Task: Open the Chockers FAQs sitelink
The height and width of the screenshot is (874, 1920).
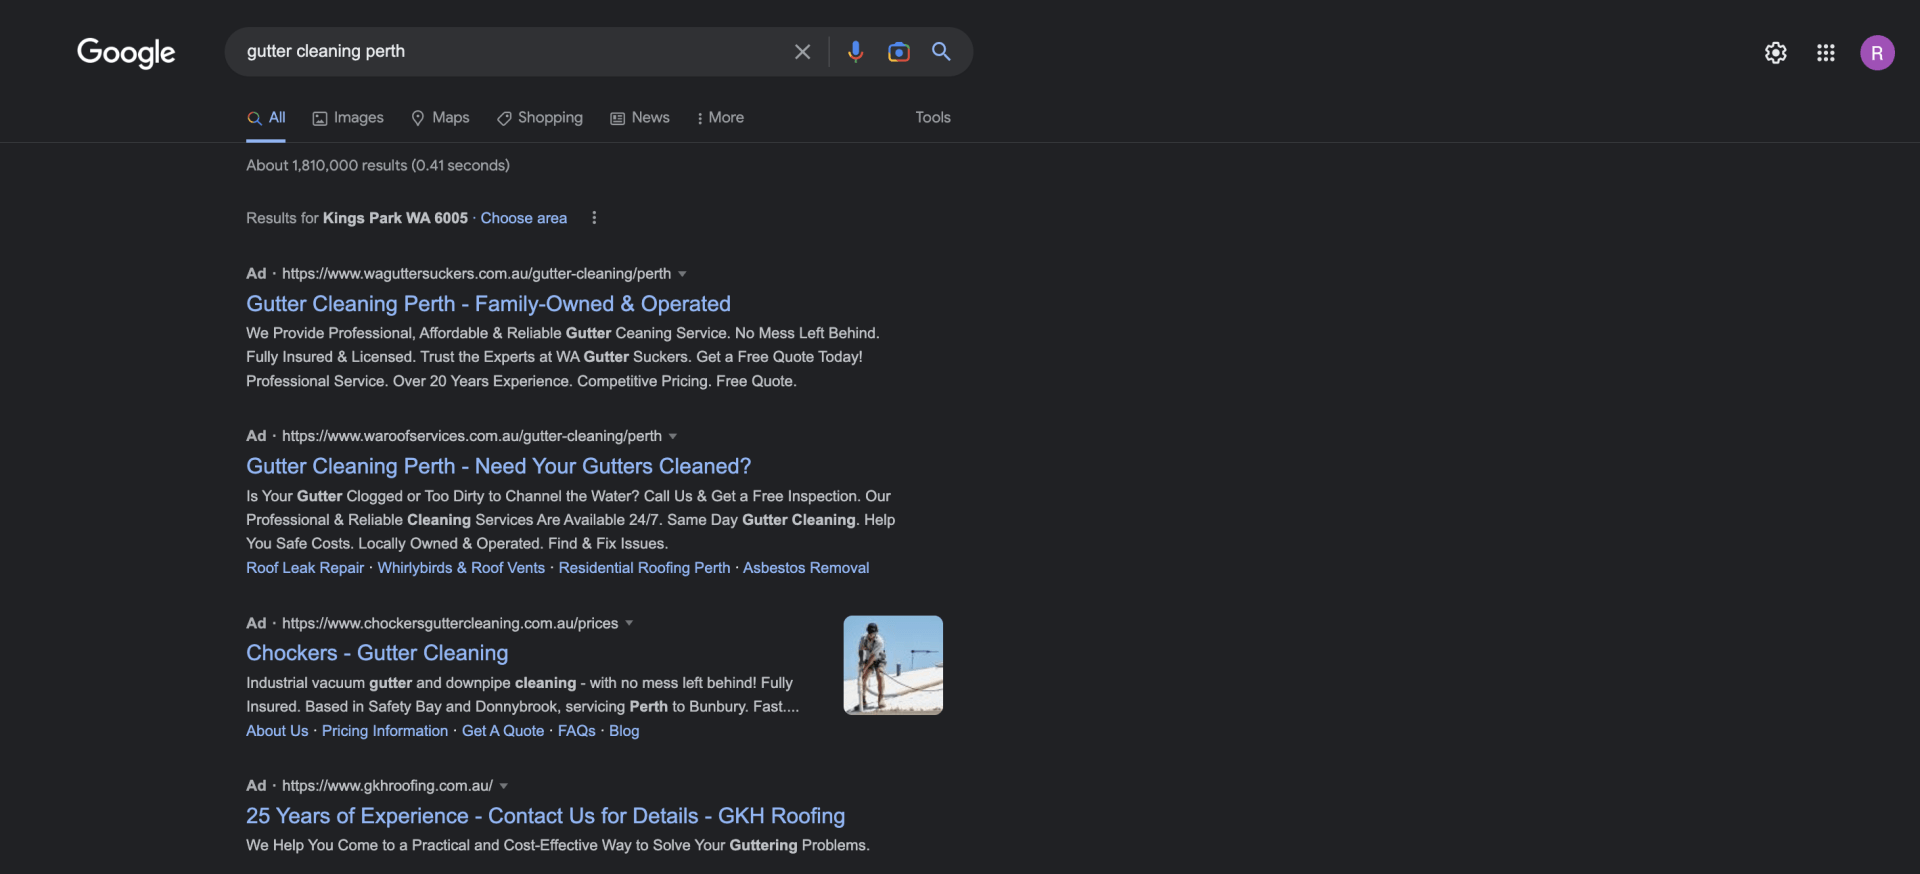Action: pos(577,731)
